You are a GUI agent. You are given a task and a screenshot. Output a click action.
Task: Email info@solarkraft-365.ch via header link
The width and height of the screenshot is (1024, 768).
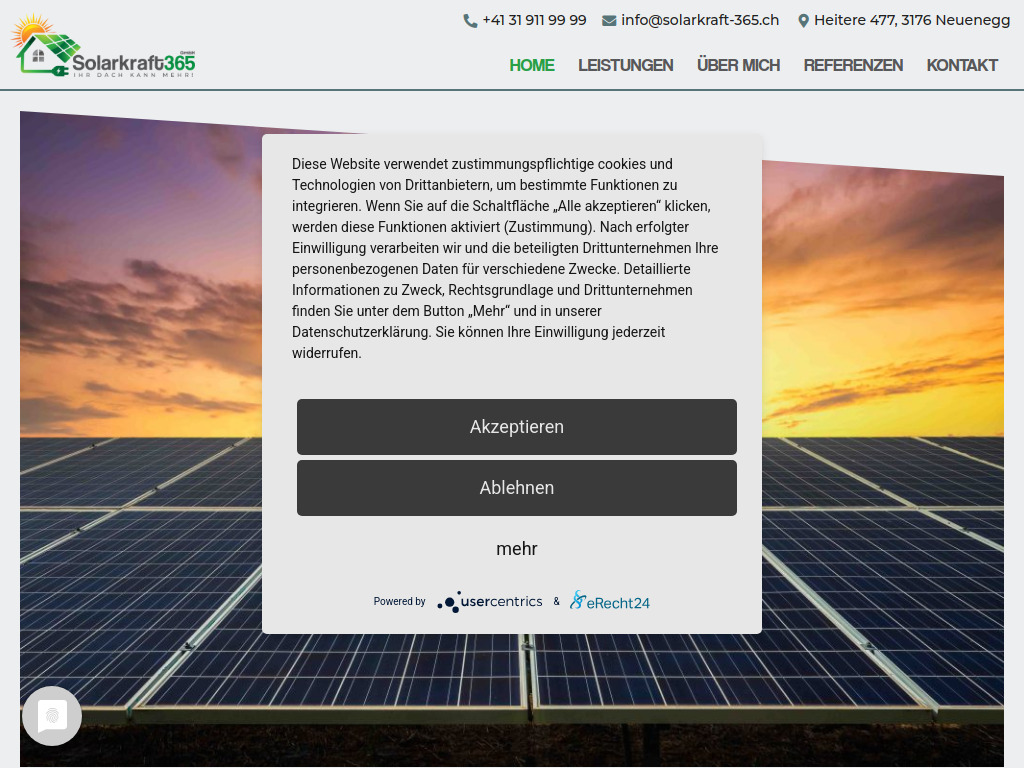pyautogui.click(x=700, y=19)
